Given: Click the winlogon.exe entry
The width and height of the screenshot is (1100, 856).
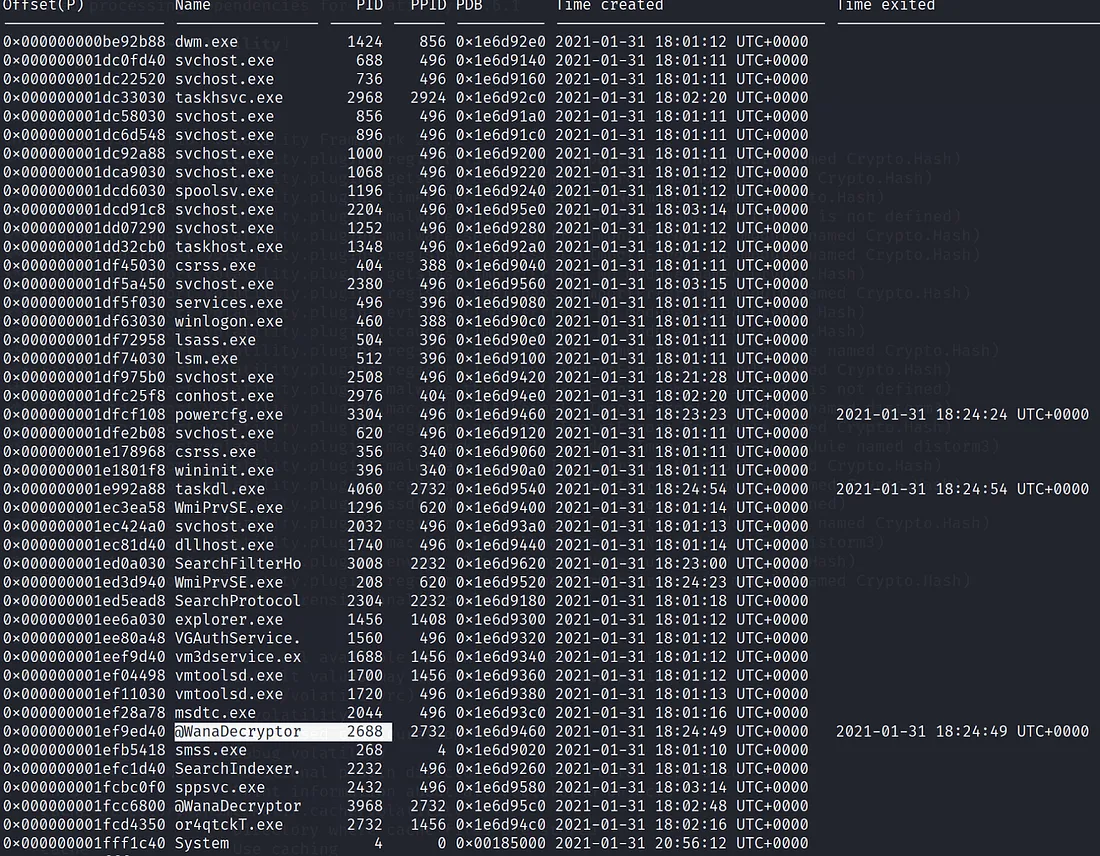Looking at the screenshot, I should 229,321.
